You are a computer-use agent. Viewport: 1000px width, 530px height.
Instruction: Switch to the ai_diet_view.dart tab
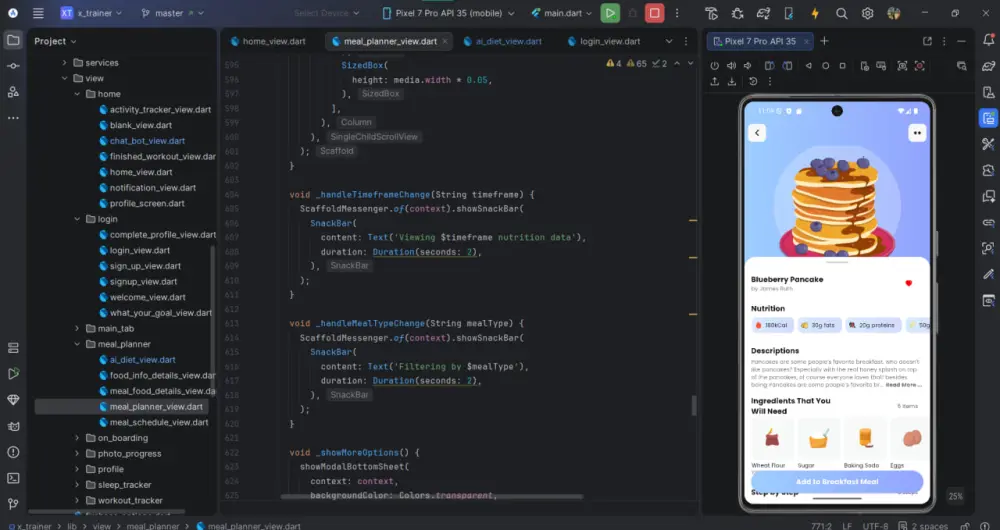click(x=503, y=41)
